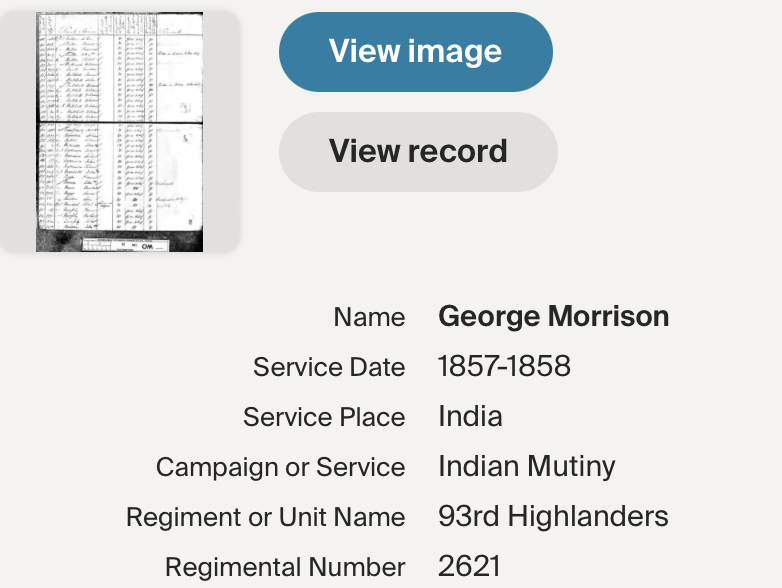Select the 1857-1858 service date value
This screenshot has width=782, height=588.
[504, 367]
